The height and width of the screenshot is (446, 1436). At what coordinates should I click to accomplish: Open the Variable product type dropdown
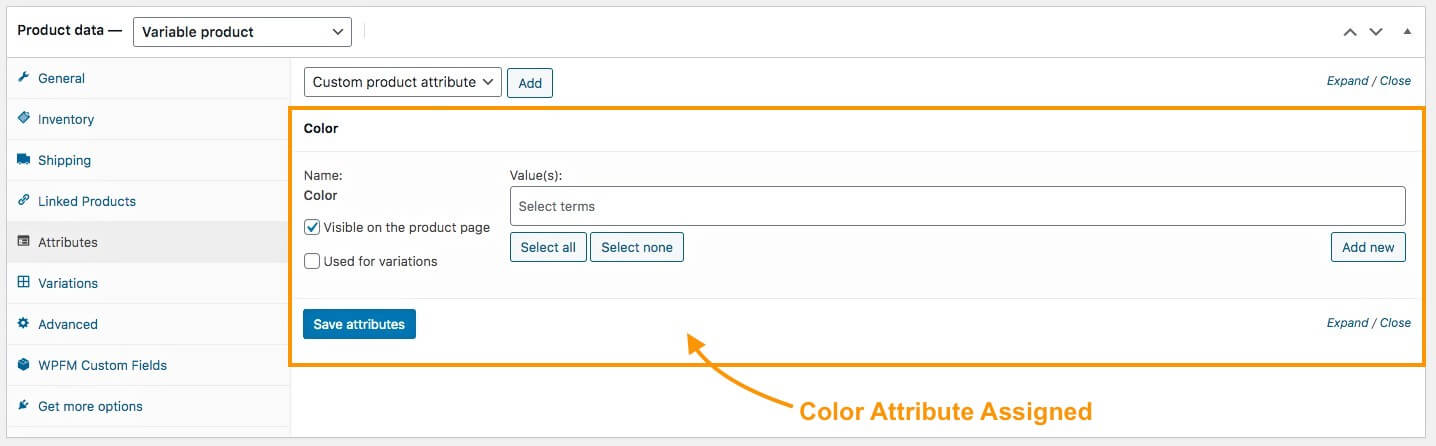click(242, 32)
